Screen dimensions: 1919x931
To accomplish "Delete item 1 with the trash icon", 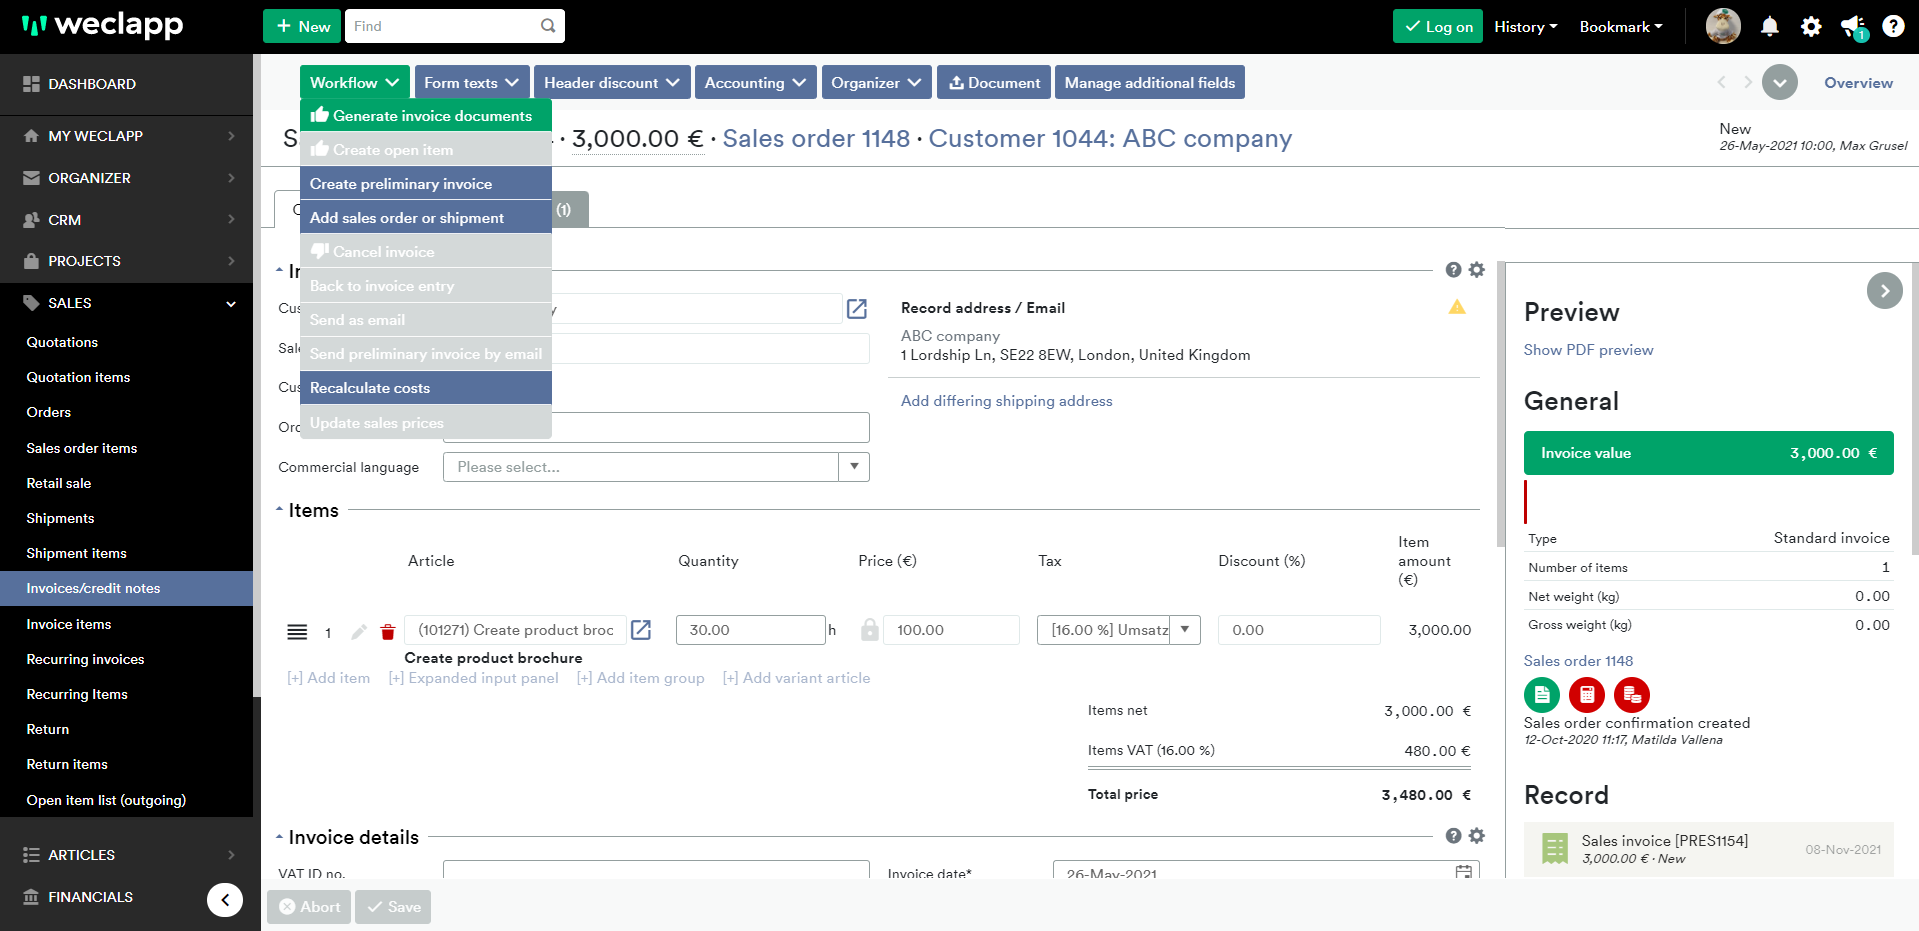I will coord(388,631).
